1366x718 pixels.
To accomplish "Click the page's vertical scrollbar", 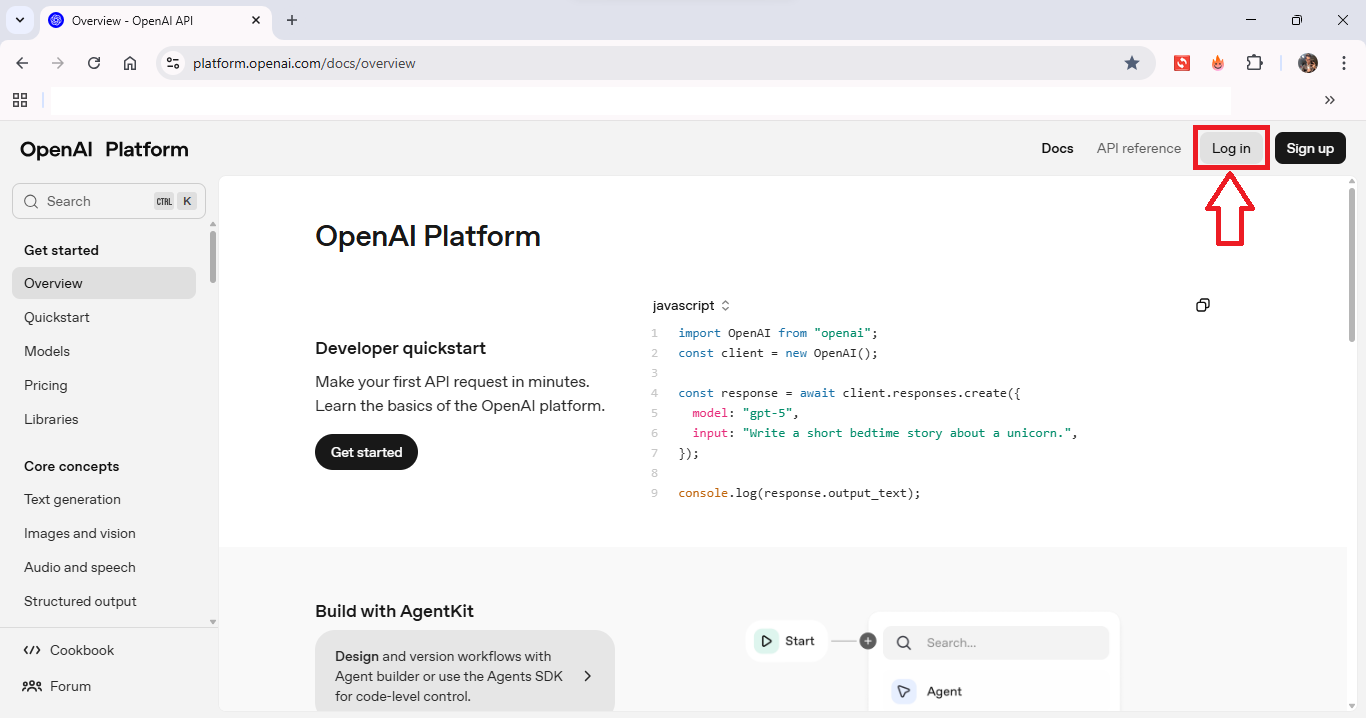I will [x=1352, y=265].
